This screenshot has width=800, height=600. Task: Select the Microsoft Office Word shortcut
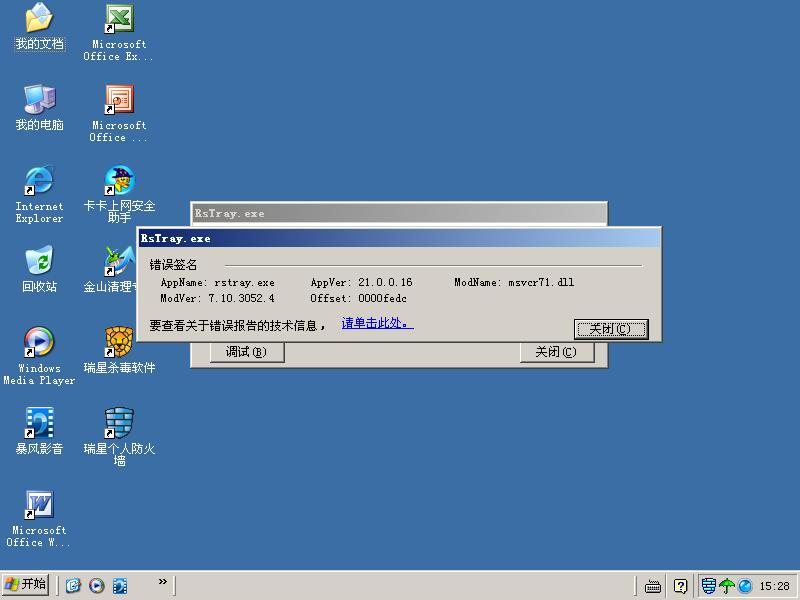pyautogui.click(x=39, y=505)
